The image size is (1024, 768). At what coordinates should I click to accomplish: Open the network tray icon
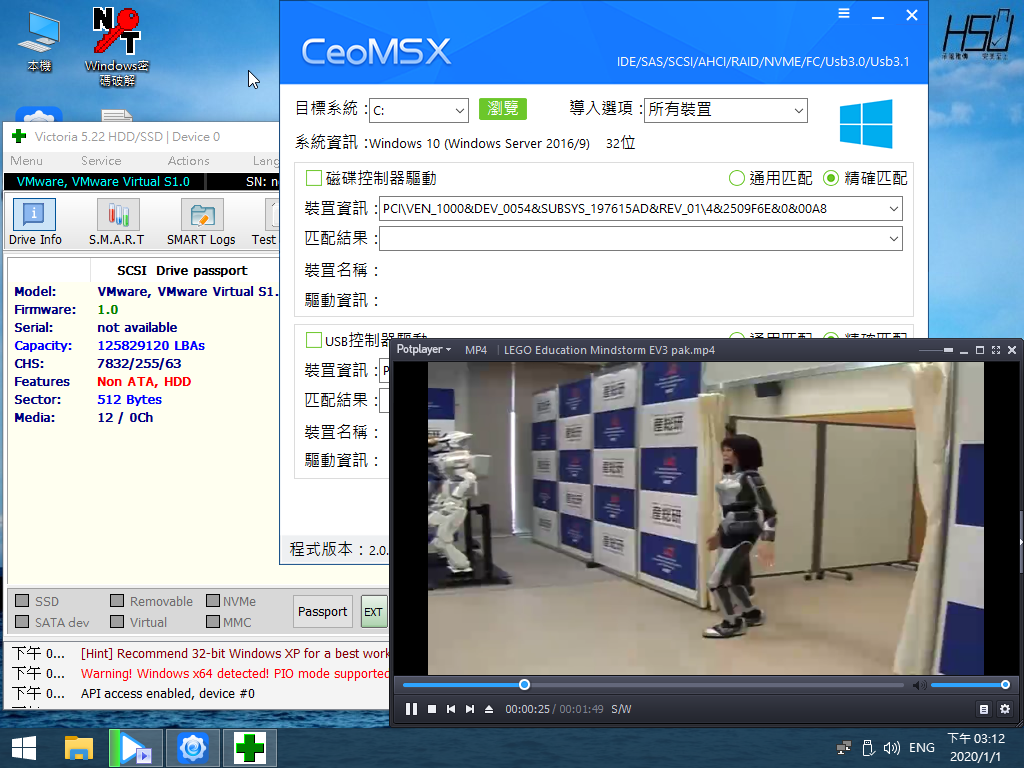[x=844, y=748]
